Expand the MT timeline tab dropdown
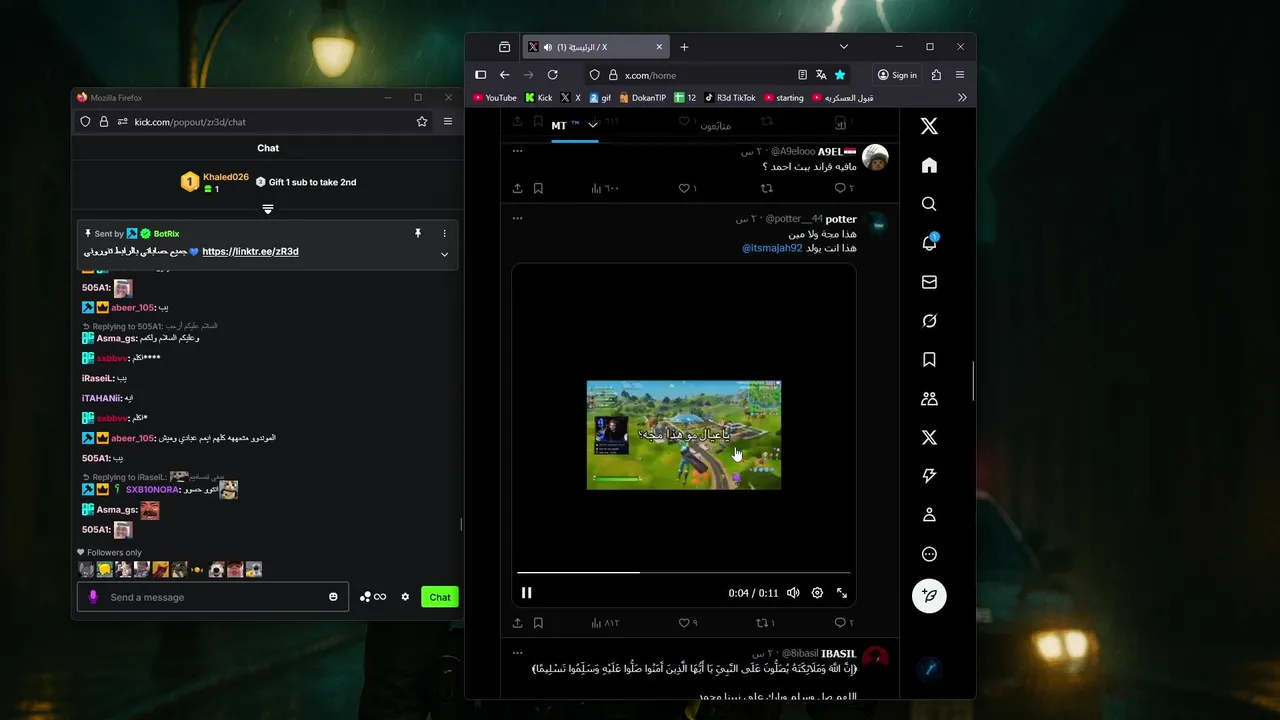The image size is (1280, 720). [593, 125]
